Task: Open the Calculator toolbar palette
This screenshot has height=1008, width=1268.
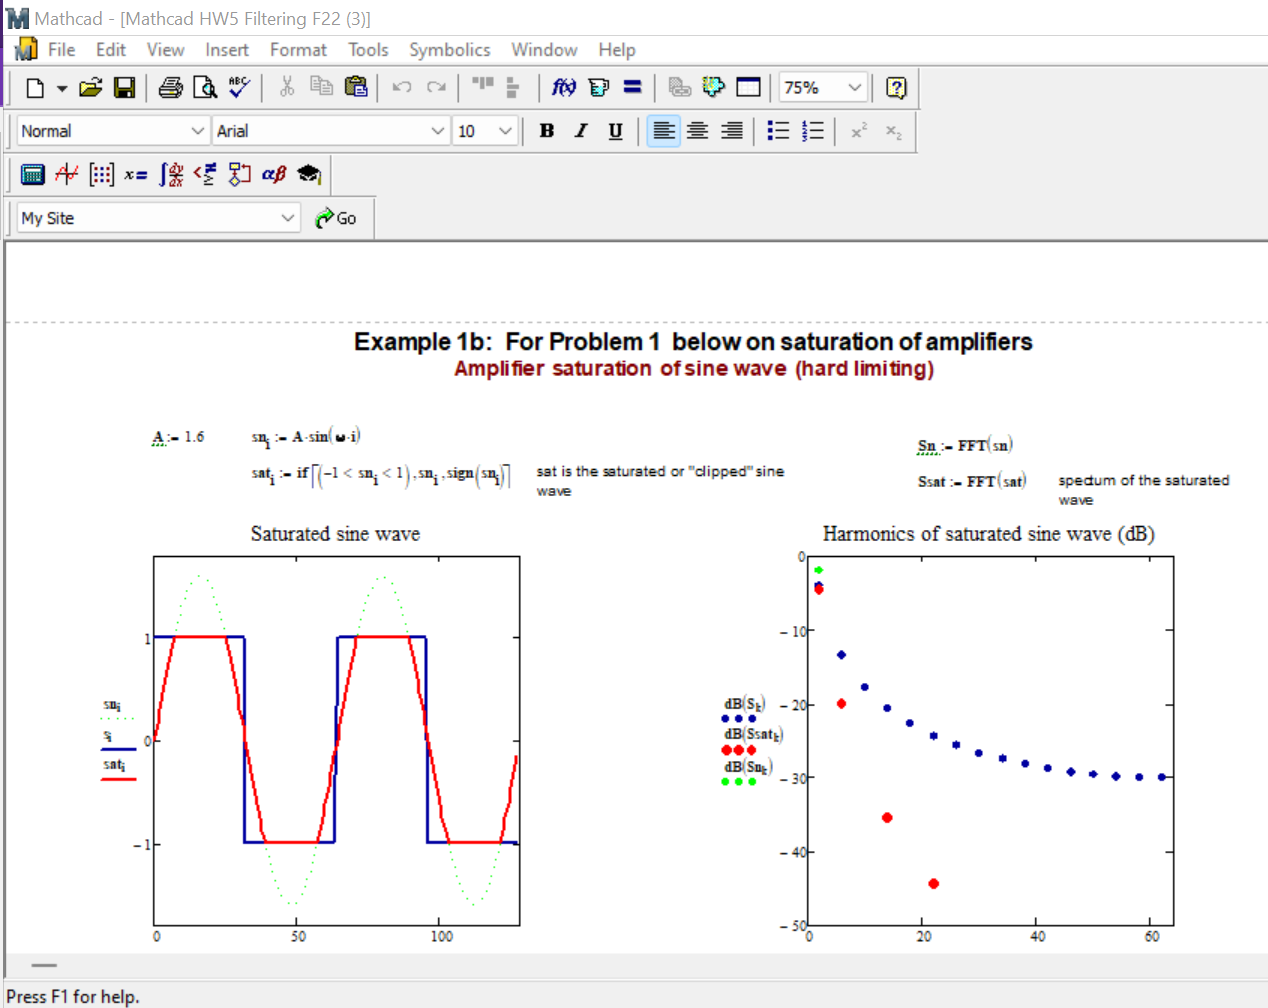Action: [x=33, y=174]
